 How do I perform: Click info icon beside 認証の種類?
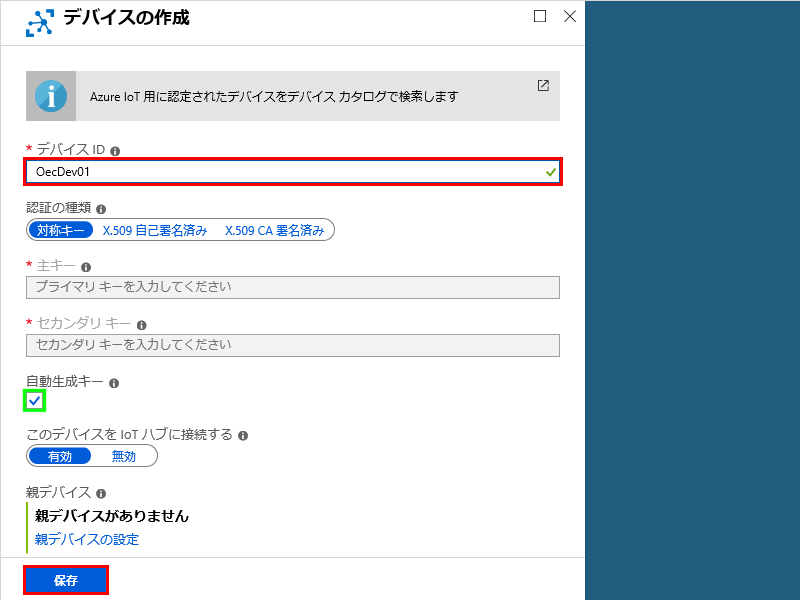101,209
